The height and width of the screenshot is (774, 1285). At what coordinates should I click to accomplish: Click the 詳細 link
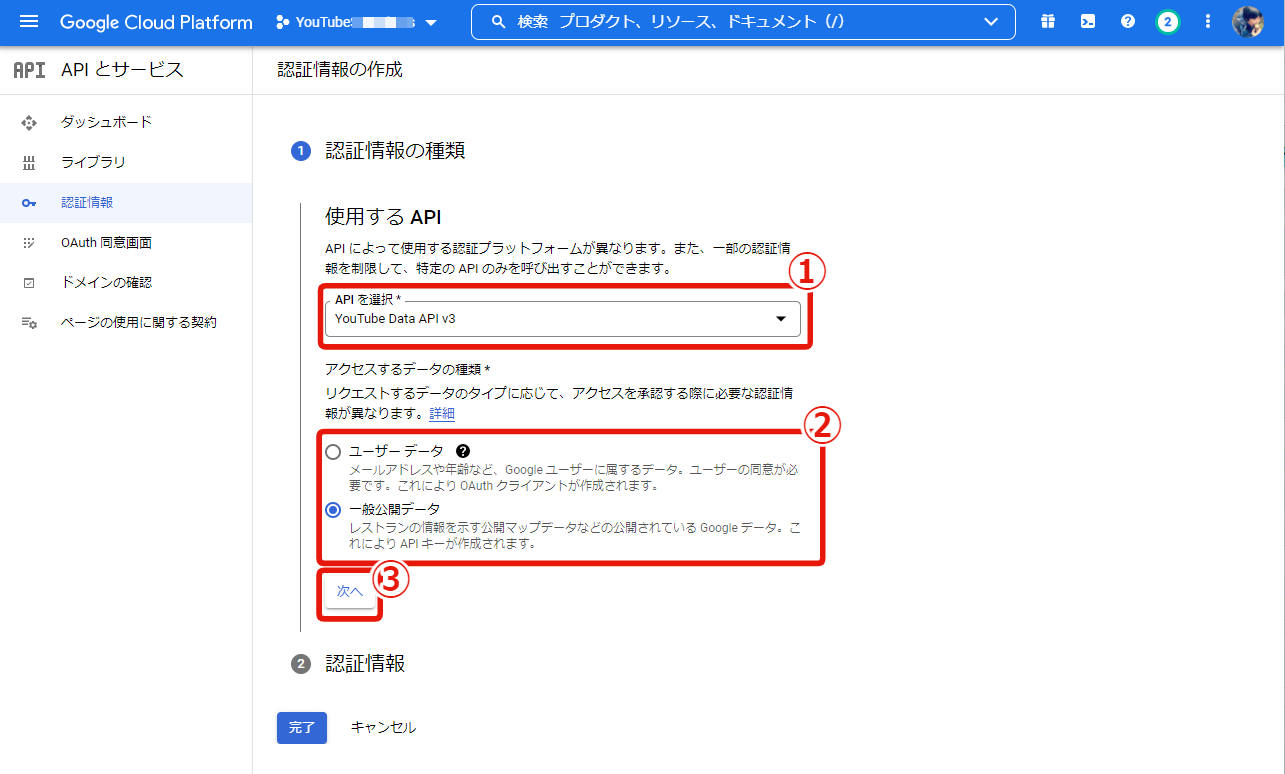click(442, 413)
